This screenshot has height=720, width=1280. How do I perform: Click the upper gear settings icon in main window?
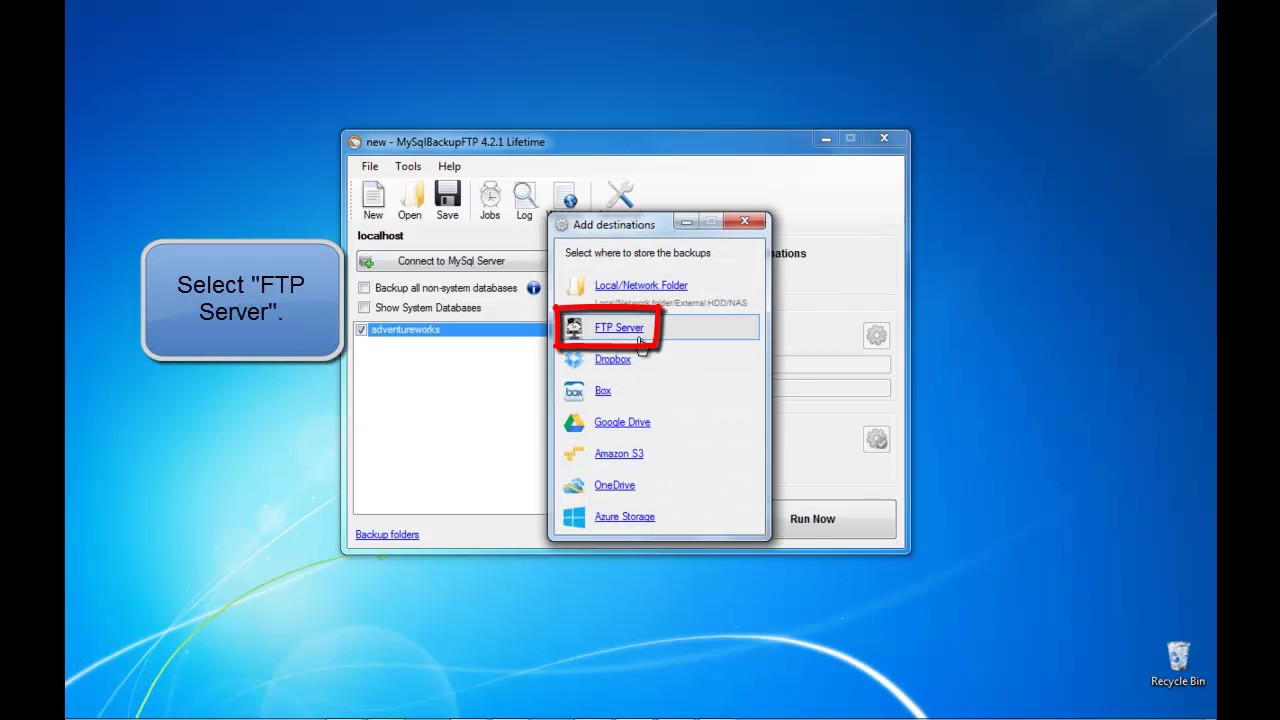[x=877, y=335]
